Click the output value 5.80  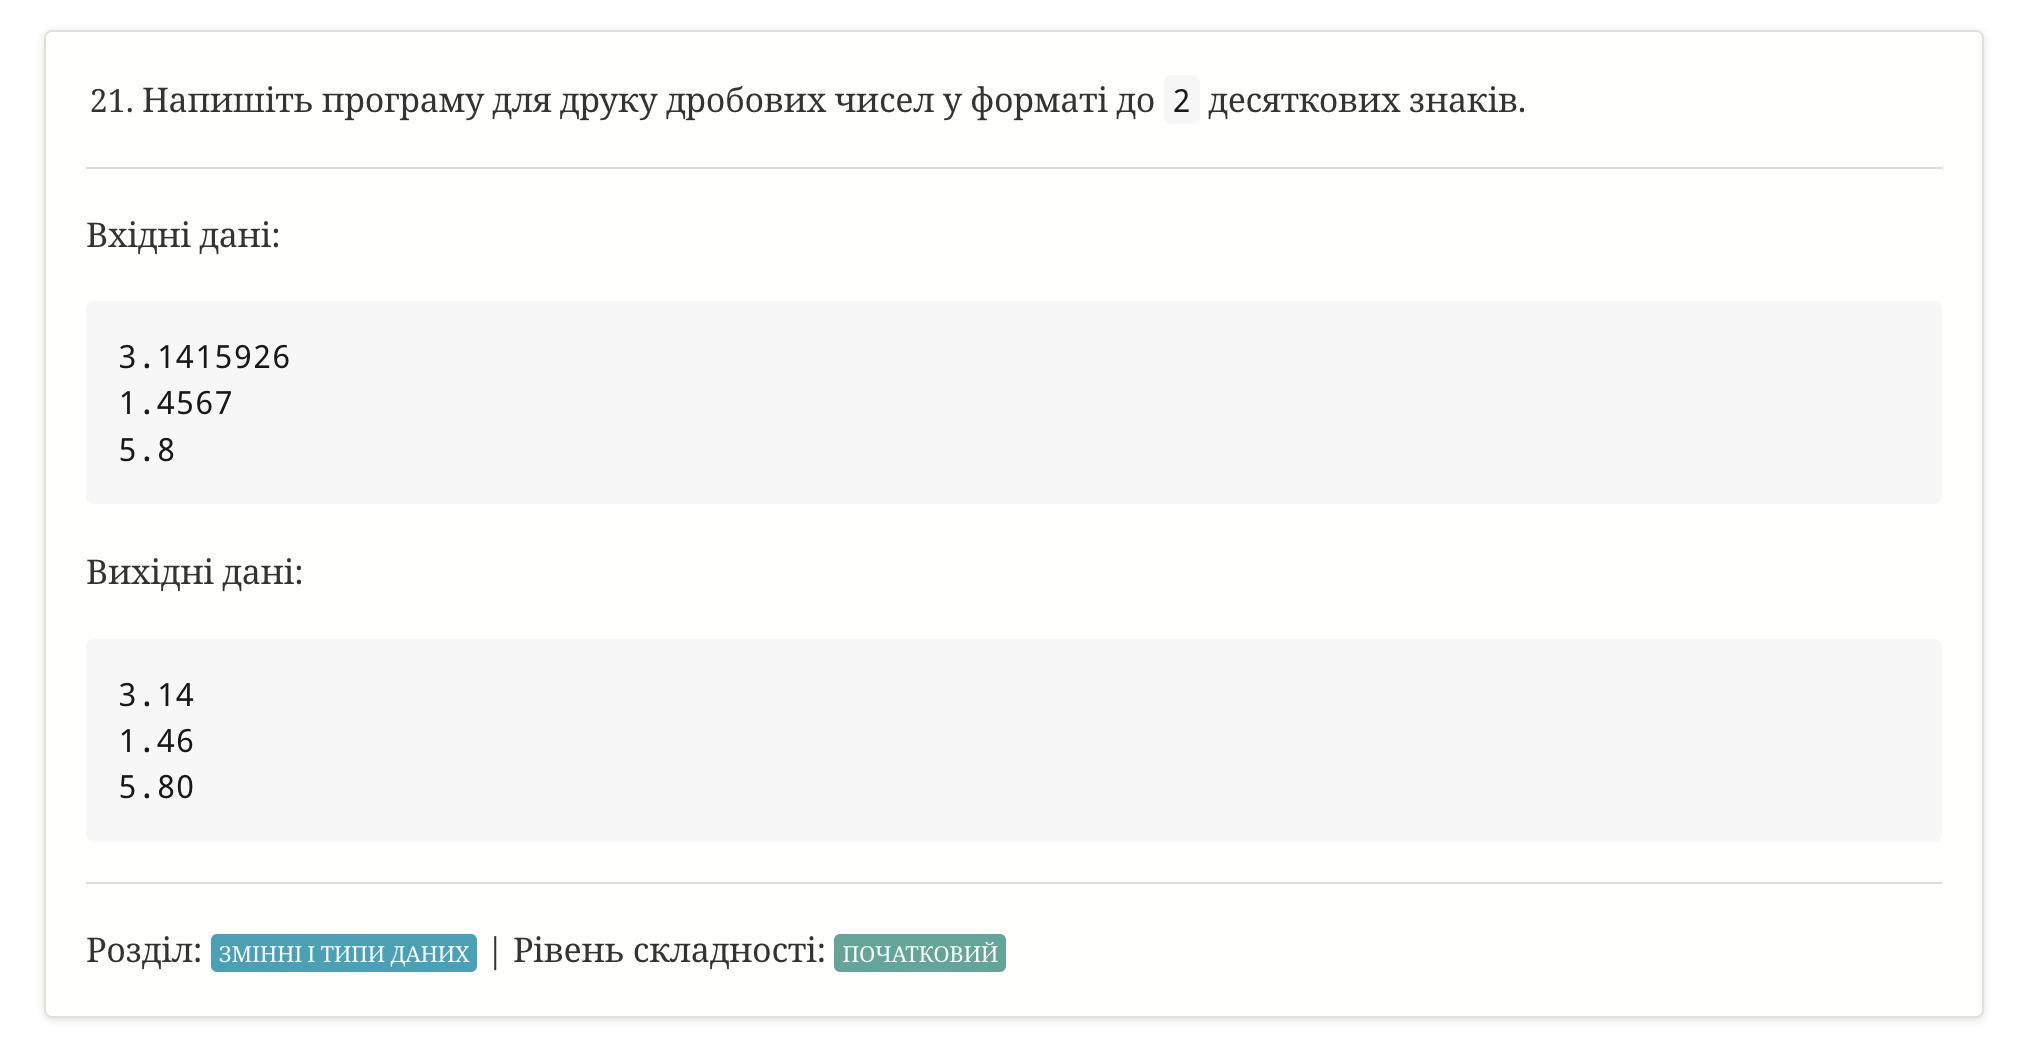pyautogui.click(x=157, y=787)
